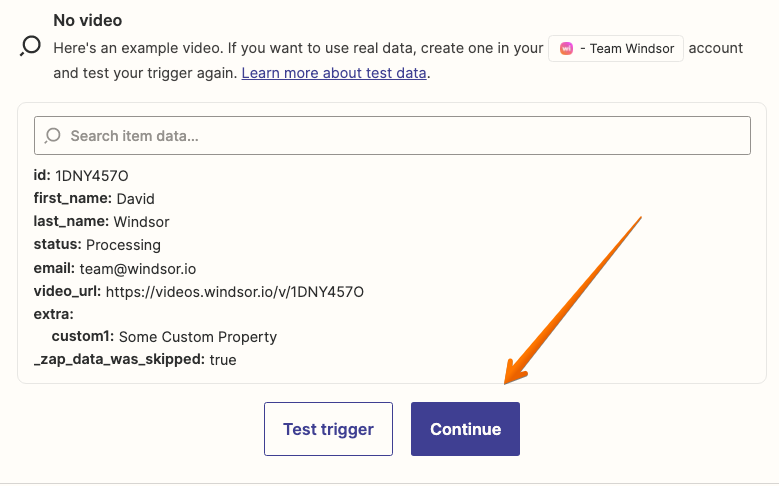
Task: Click the video_url field label
Action: tap(67, 292)
